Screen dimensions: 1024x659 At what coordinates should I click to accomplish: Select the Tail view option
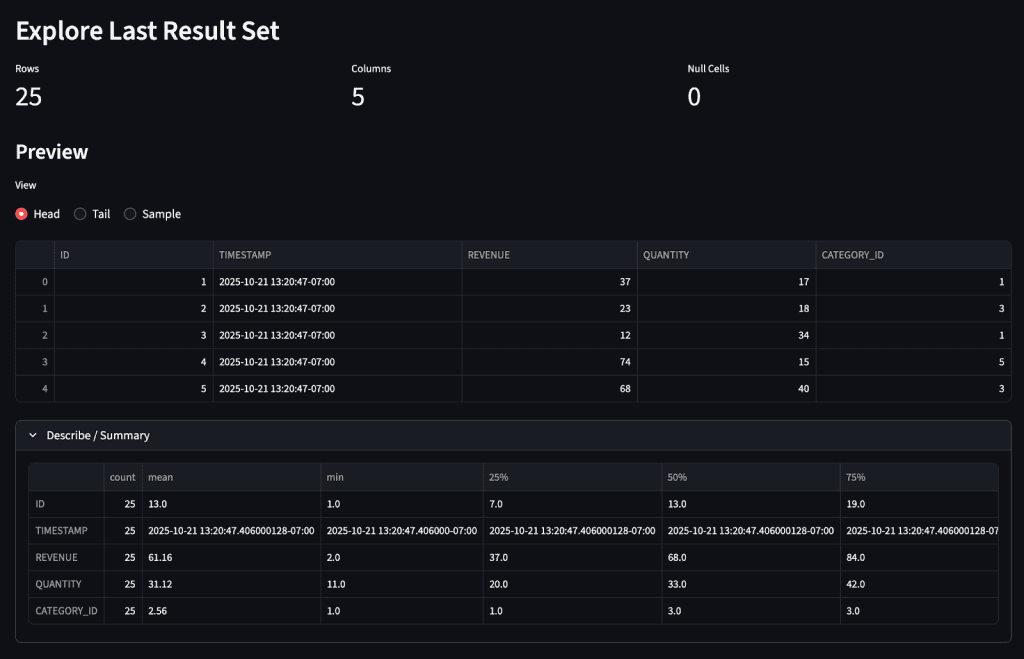81,214
